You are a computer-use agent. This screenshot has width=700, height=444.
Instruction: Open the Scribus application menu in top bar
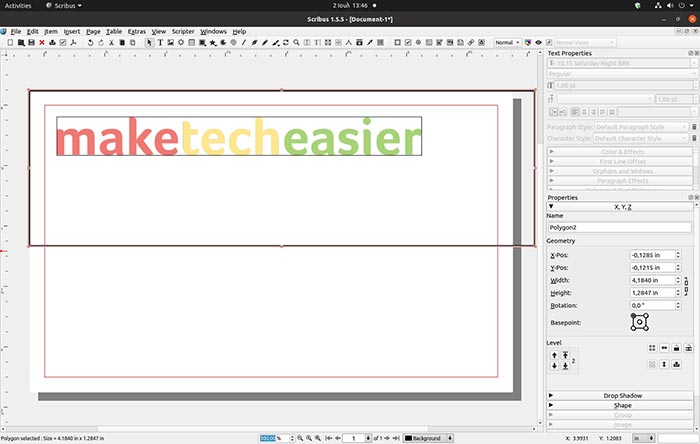(x=64, y=6)
